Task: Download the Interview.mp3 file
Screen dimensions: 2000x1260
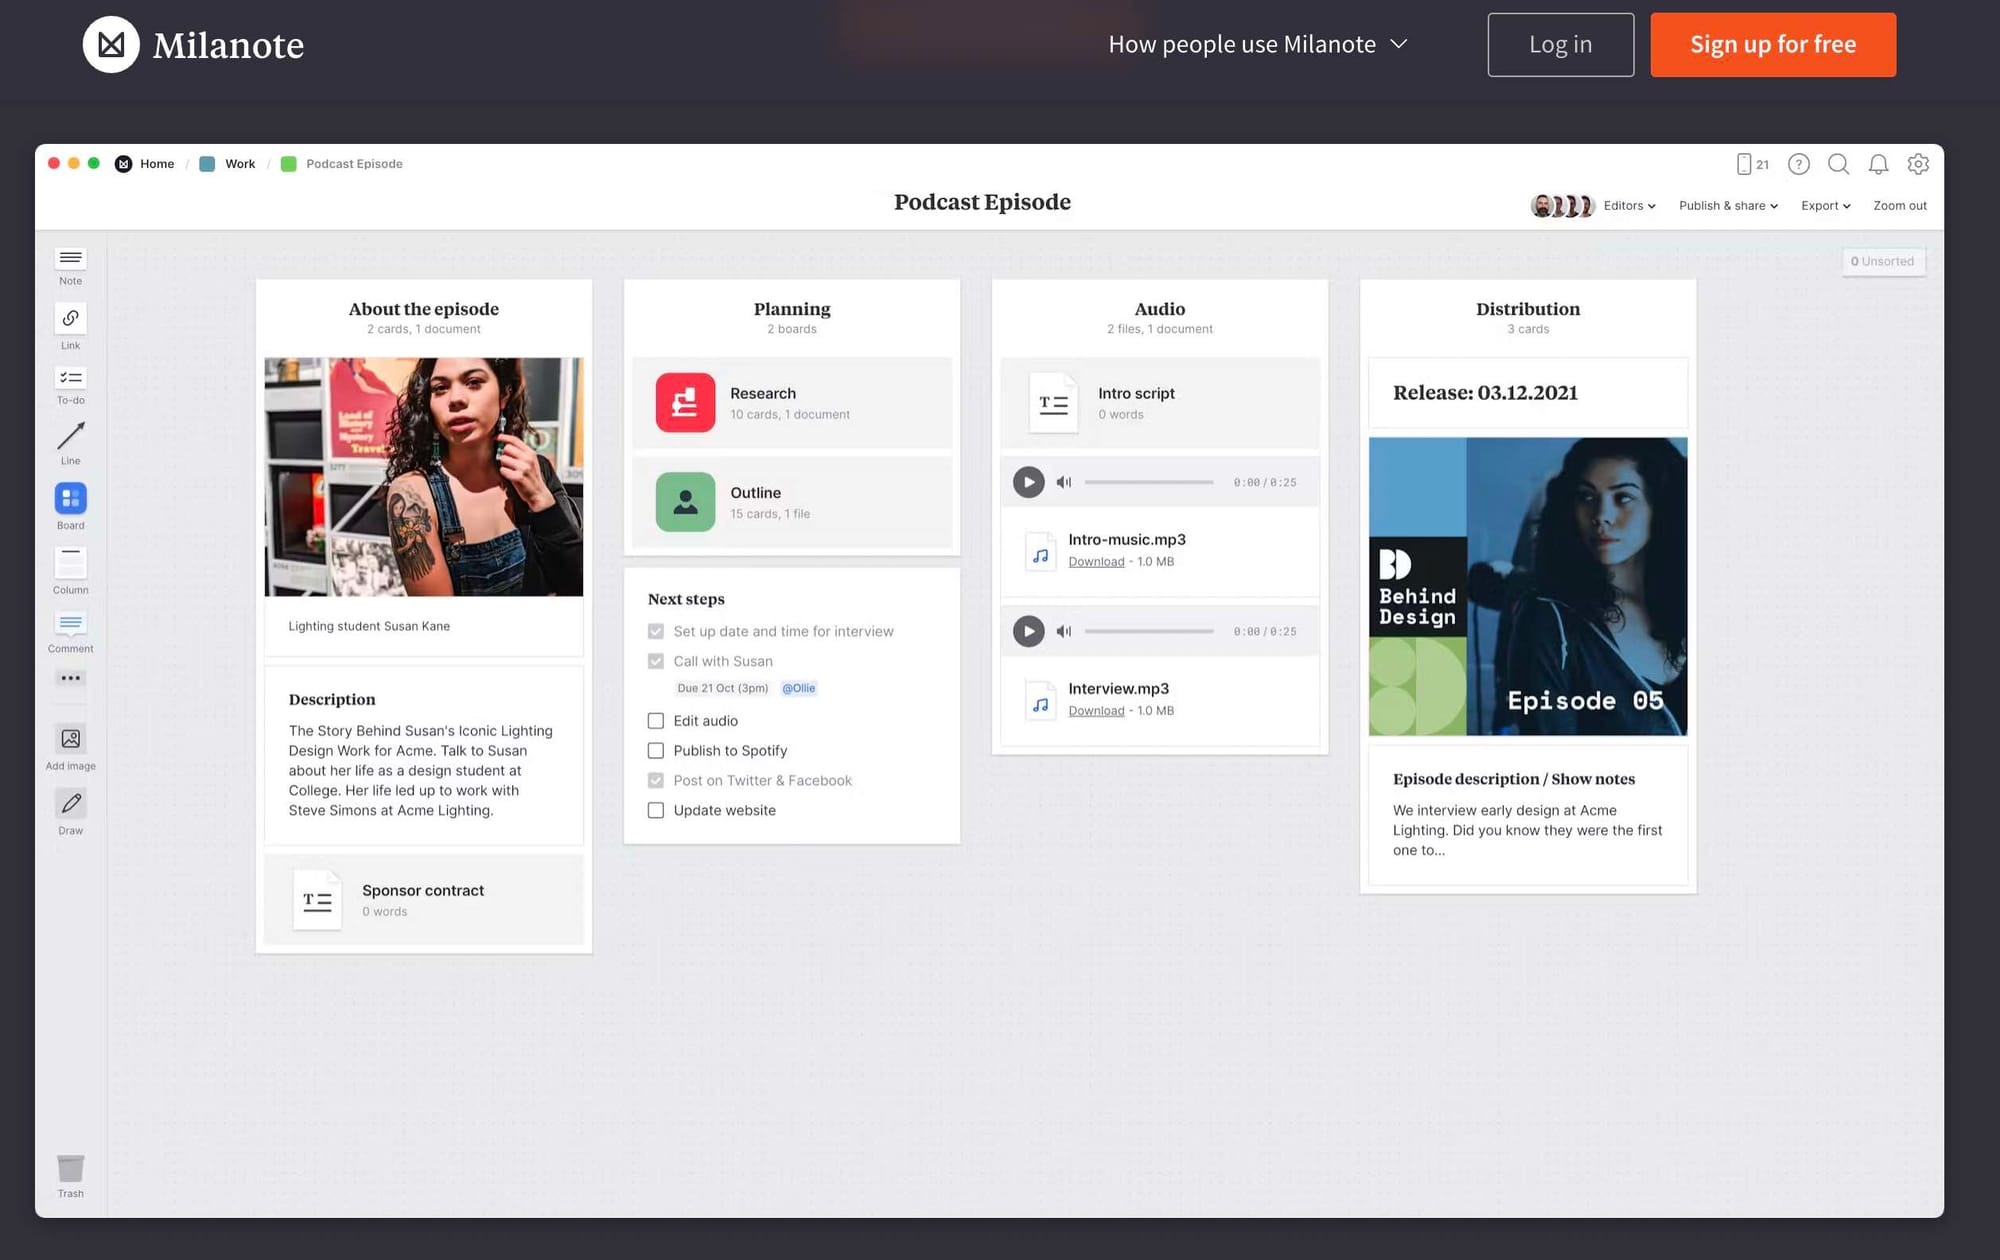Action: tap(1096, 711)
